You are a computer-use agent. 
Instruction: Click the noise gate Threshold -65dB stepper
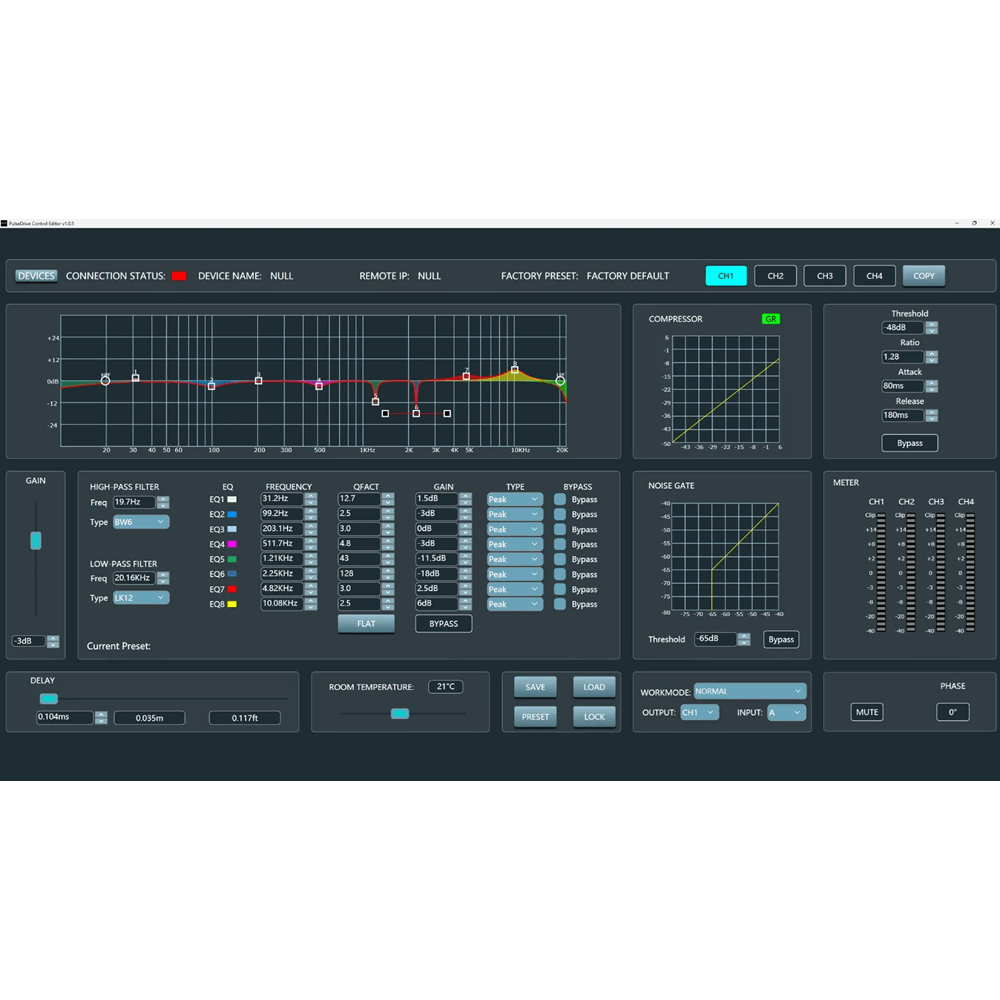pos(744,639)
